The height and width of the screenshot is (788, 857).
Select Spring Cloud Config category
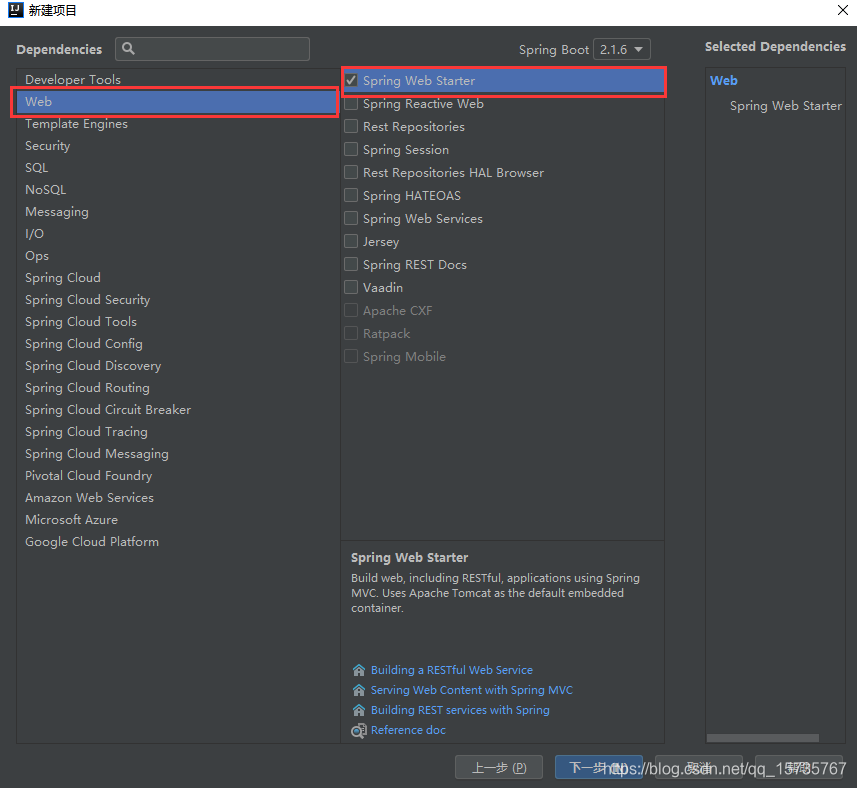point(178,343)
